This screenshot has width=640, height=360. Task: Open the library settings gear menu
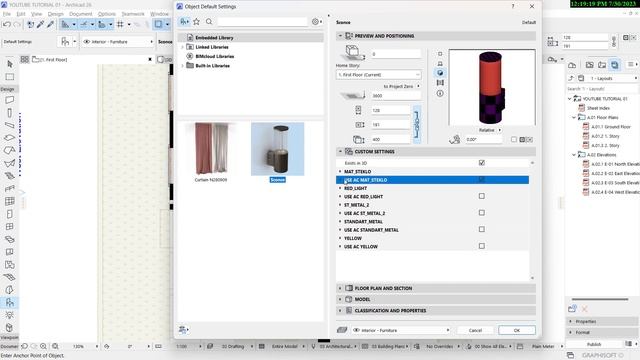click(x=317, y=22)
